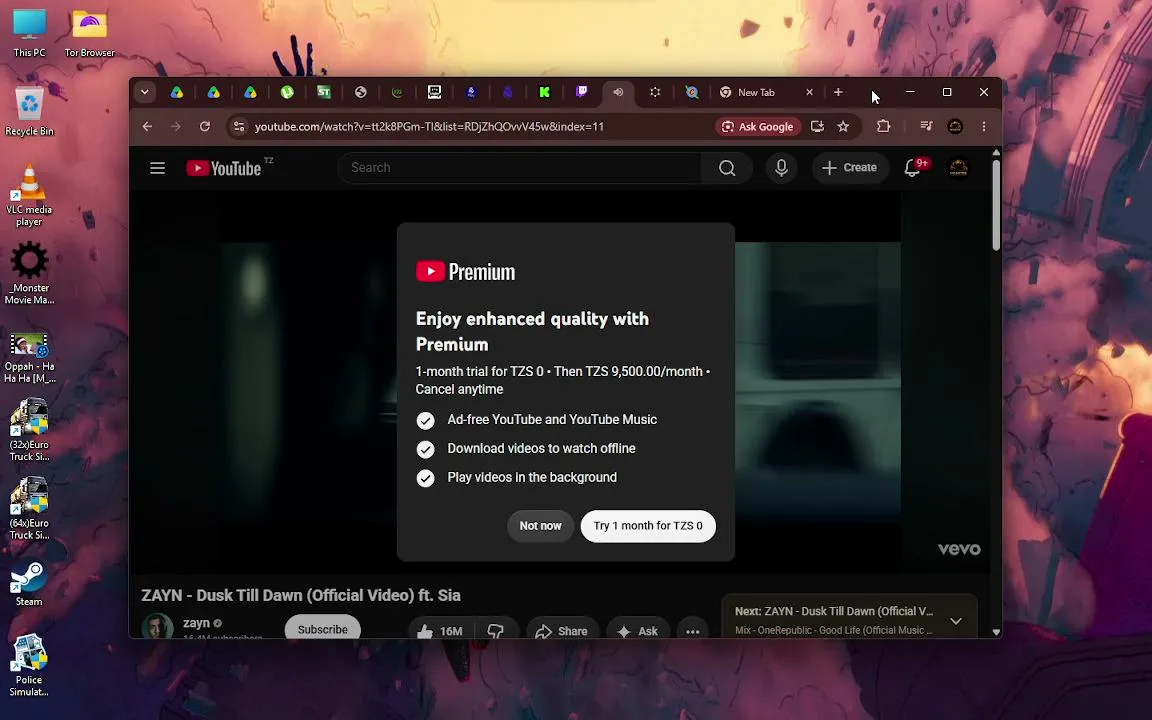Select VLC media player desktop shortcut
This screenshot has height=720, width=1152.
[x=29, y=195]
